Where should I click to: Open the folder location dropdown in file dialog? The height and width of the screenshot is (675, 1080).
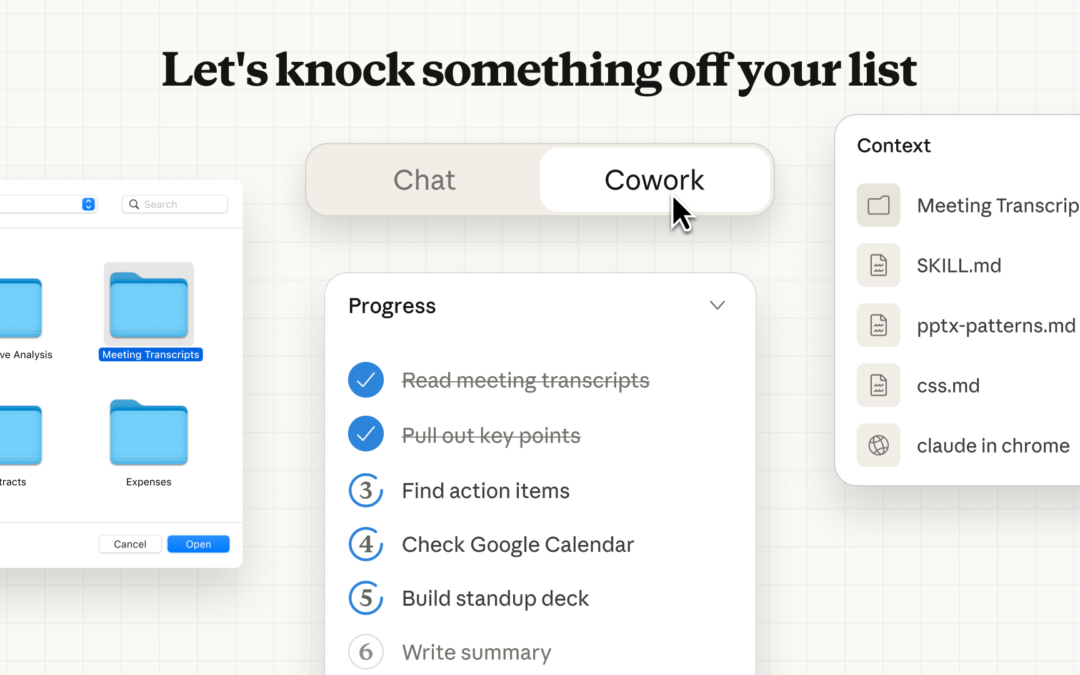coord(88,204)
